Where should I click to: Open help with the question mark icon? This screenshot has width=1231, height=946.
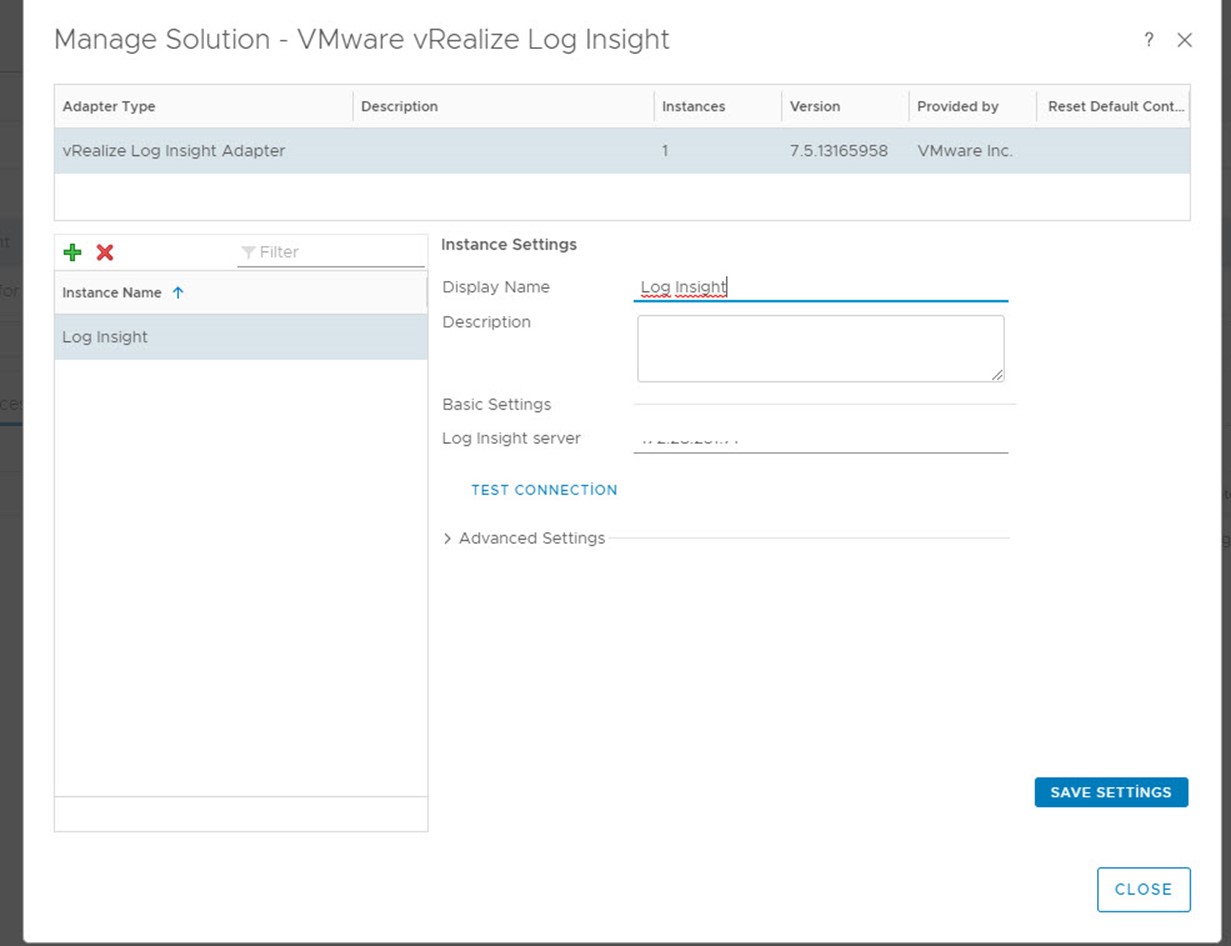point(1149,40)
